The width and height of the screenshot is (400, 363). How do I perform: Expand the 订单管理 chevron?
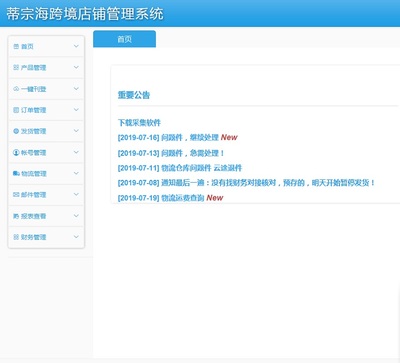point(76,109)
